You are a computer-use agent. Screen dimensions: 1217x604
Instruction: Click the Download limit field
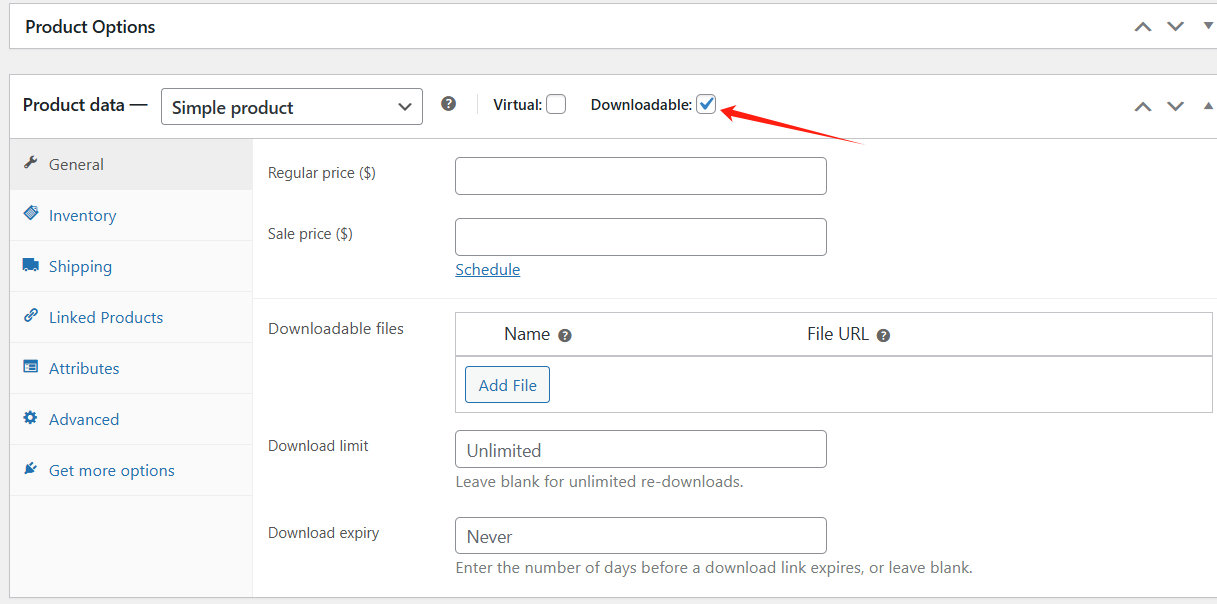tap(641, 449)
